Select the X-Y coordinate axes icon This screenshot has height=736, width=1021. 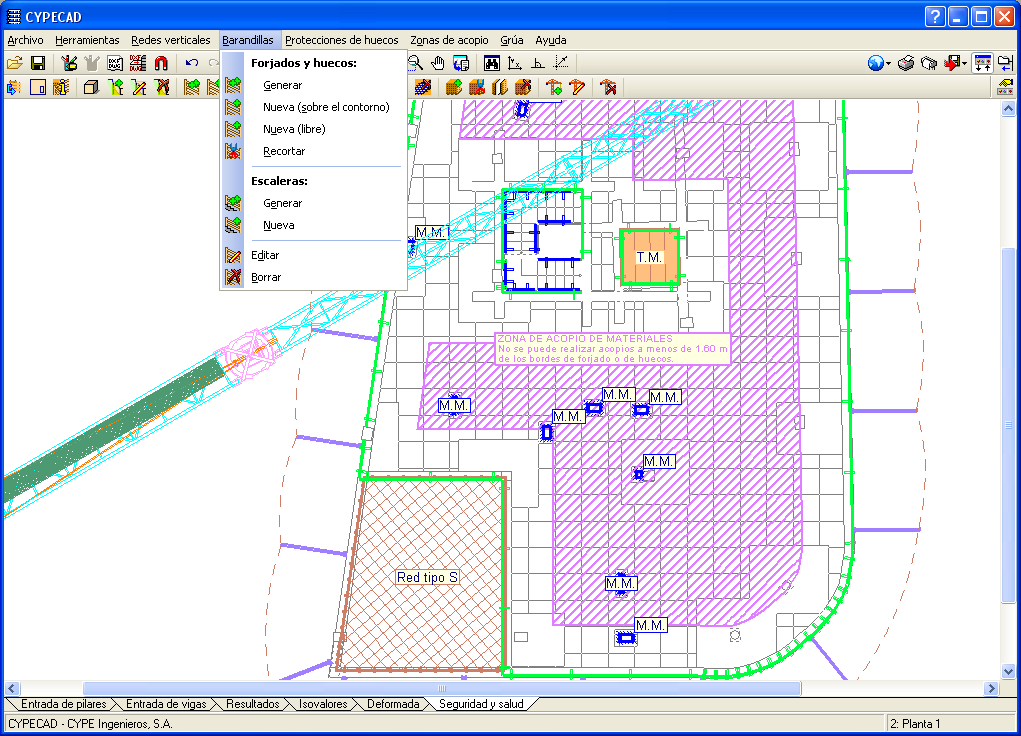point(514,63)
